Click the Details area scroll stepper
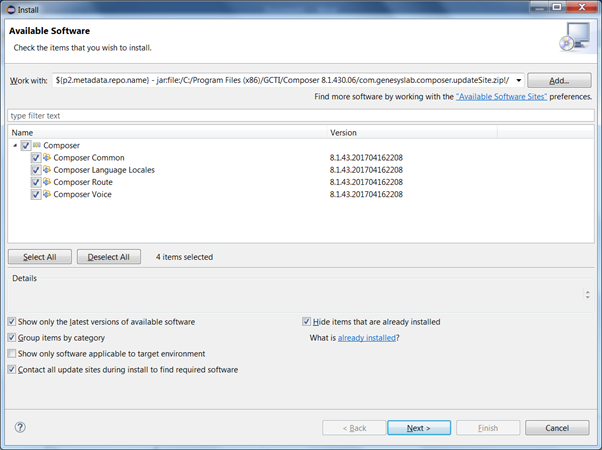Viewport: 602px width, 450px height. (587, 294)
